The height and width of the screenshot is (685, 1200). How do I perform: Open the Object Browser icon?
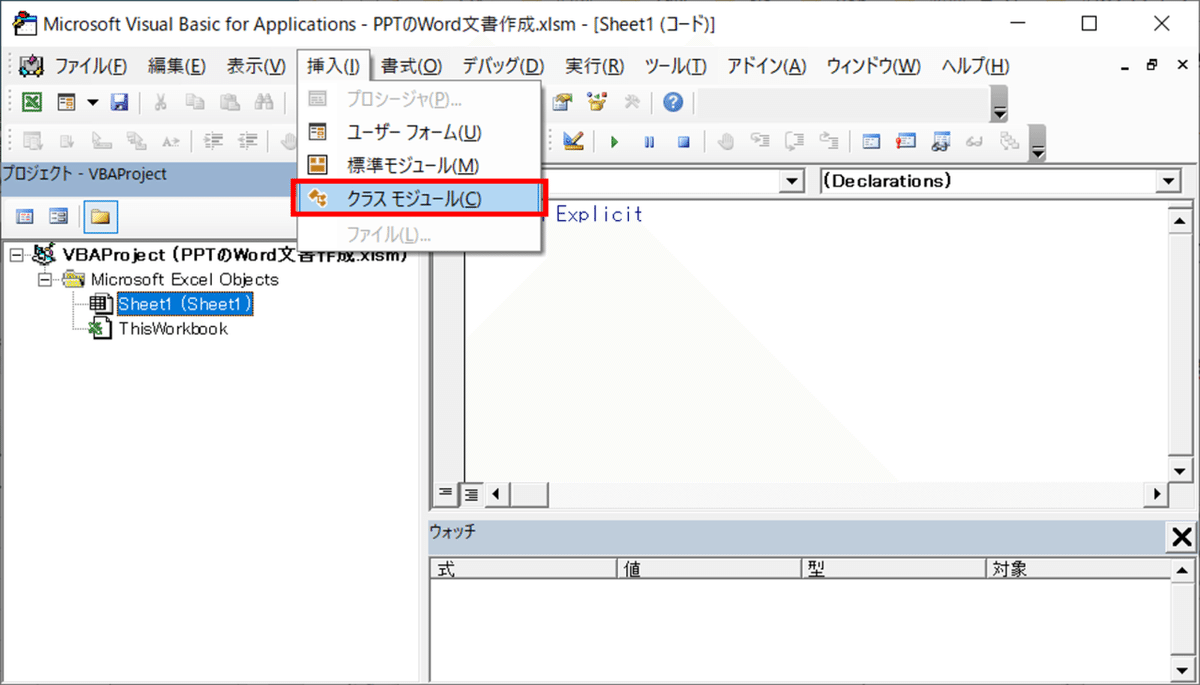597,102
